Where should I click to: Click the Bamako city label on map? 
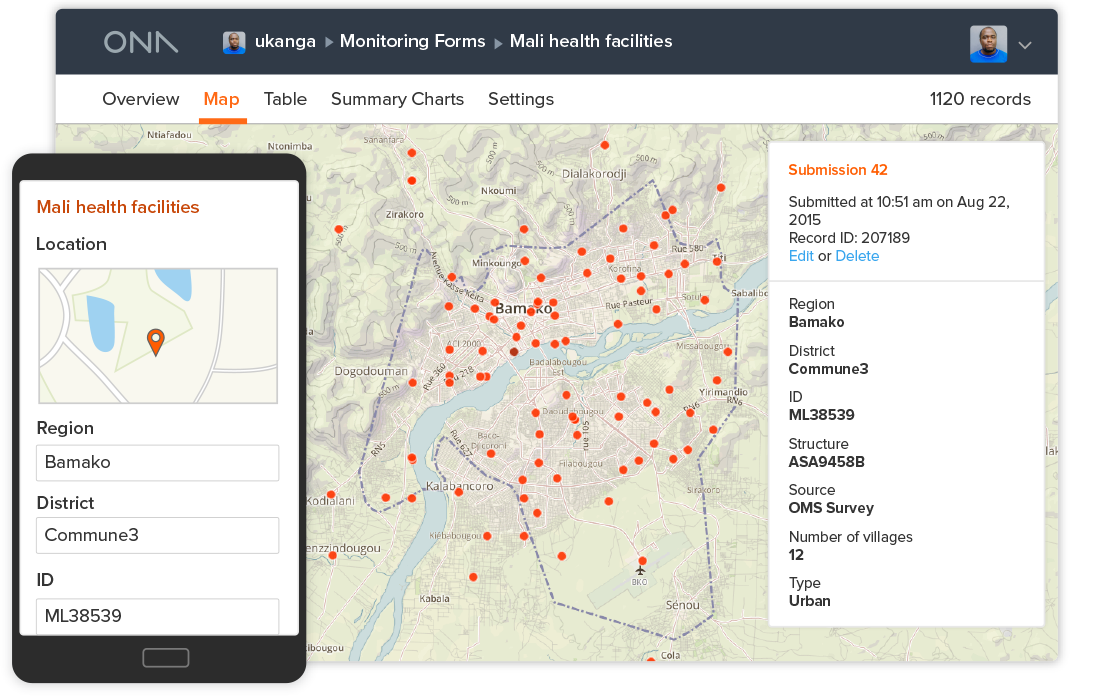(x=523, y=309)
